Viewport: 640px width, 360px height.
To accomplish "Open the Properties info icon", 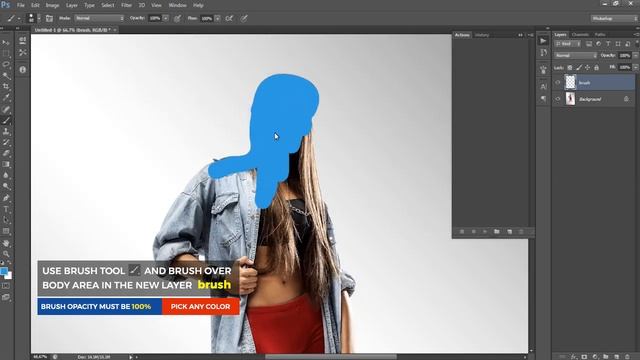I will 22,70.
